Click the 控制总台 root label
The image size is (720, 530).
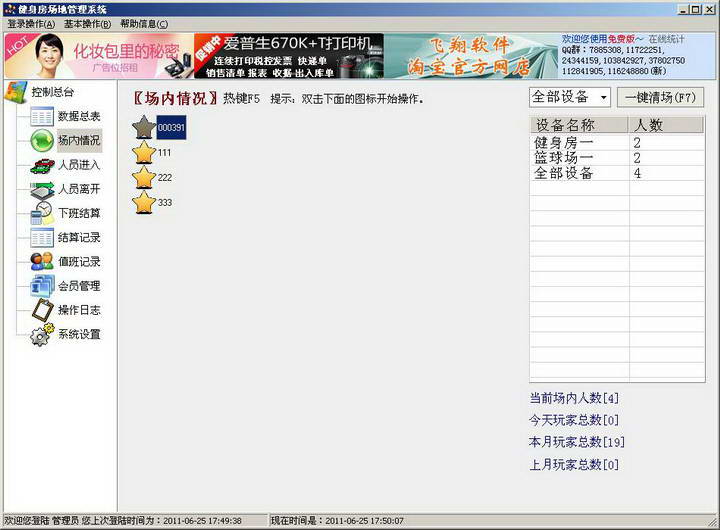coord(52,92)
